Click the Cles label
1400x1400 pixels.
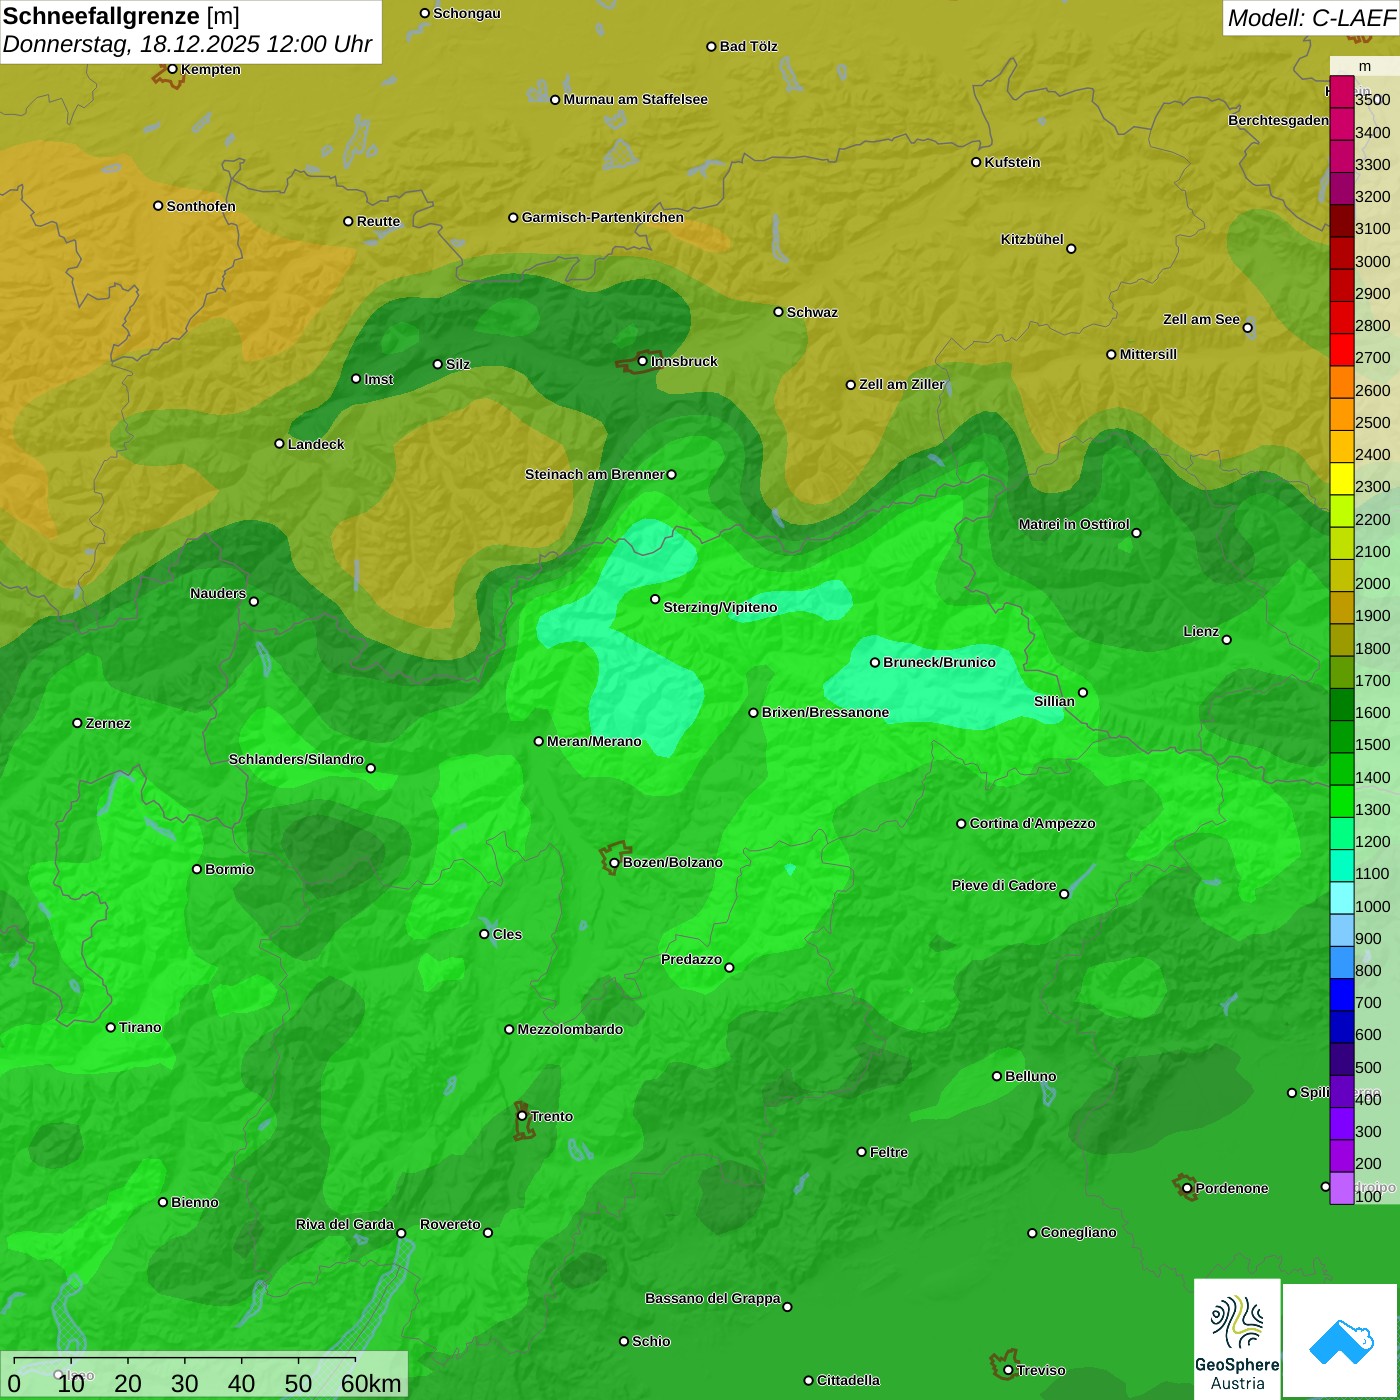click(x=507, y=934)
